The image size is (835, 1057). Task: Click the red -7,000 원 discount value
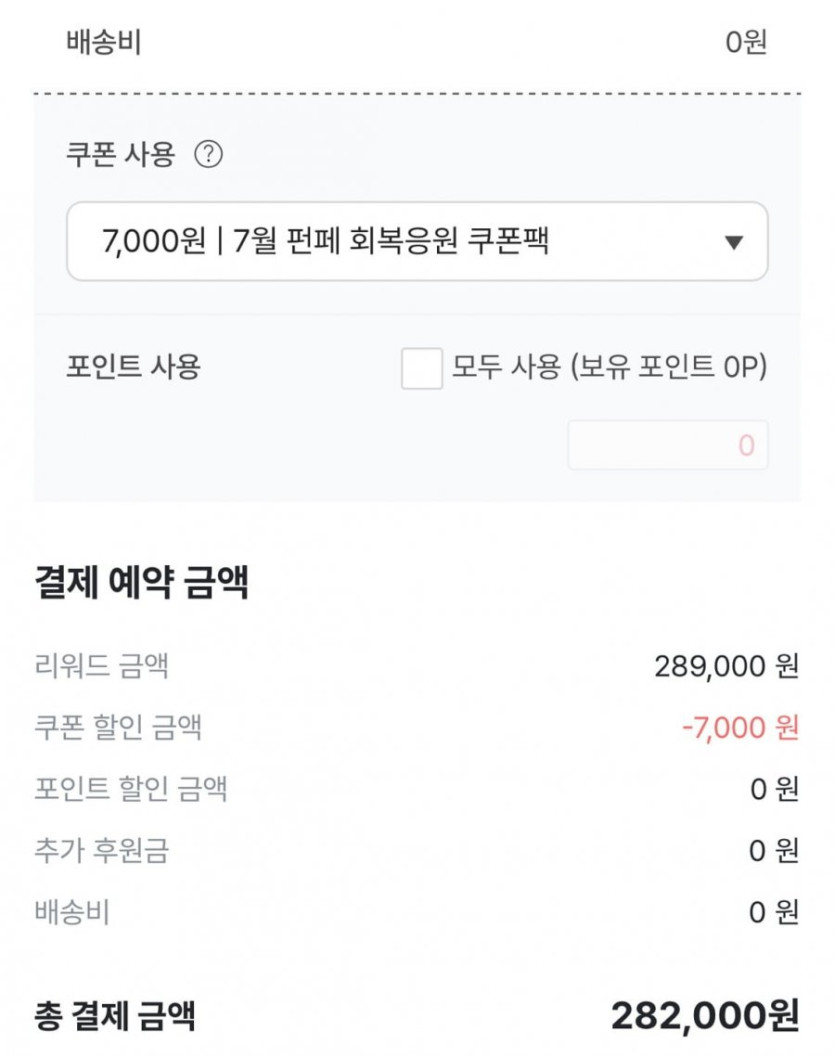click(740, 727)
